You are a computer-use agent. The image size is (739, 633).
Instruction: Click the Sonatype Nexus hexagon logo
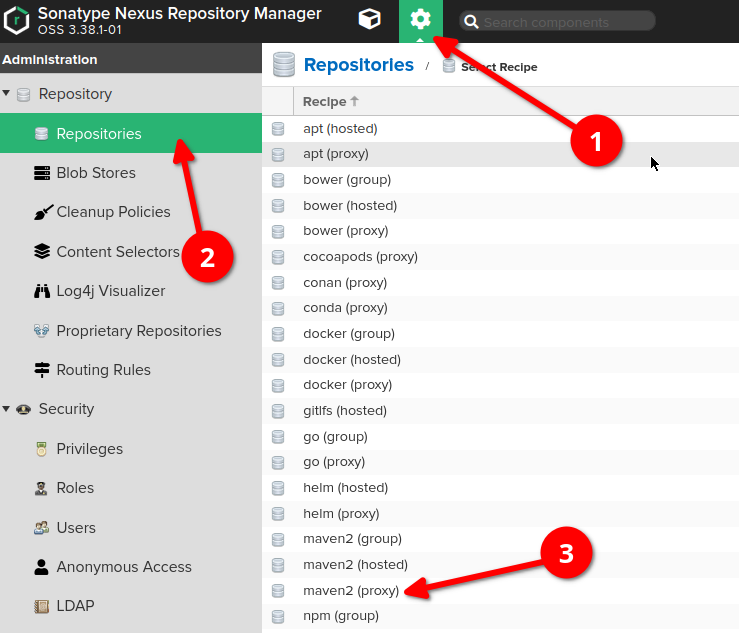pos(16,20)
